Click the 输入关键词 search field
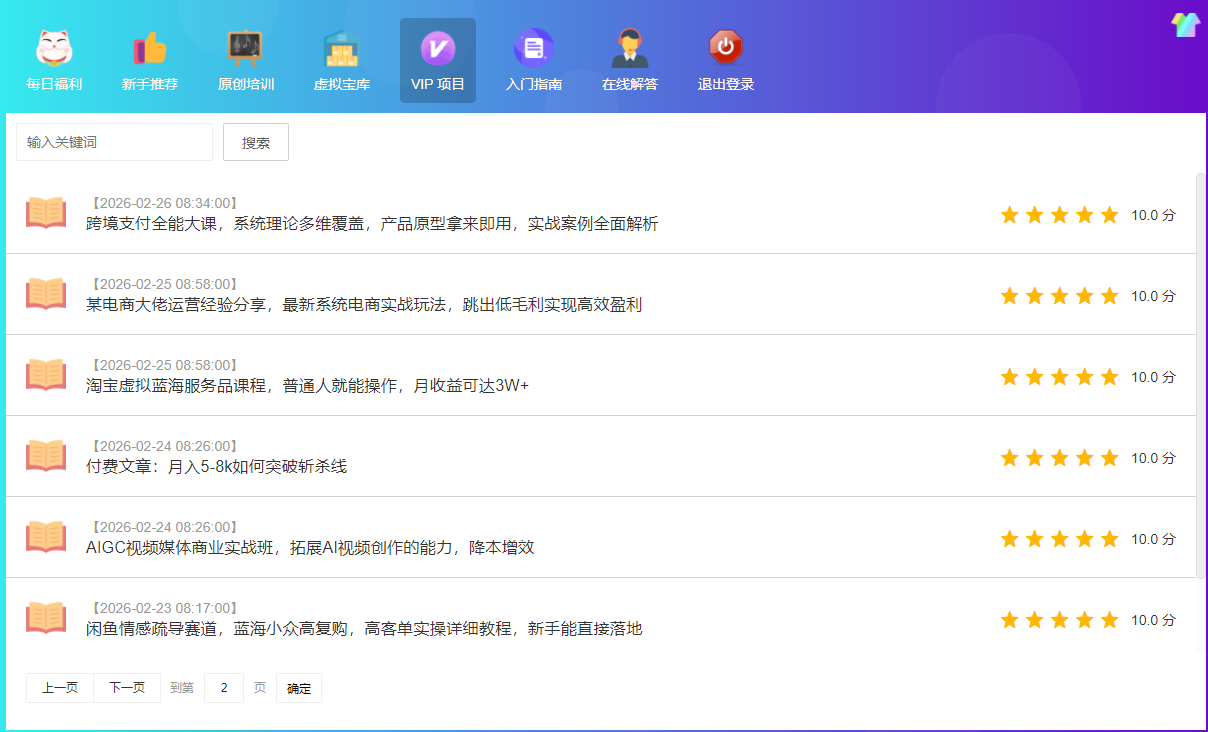The width and height of the screenshot is (1208, 732). [x=114, y=142]
